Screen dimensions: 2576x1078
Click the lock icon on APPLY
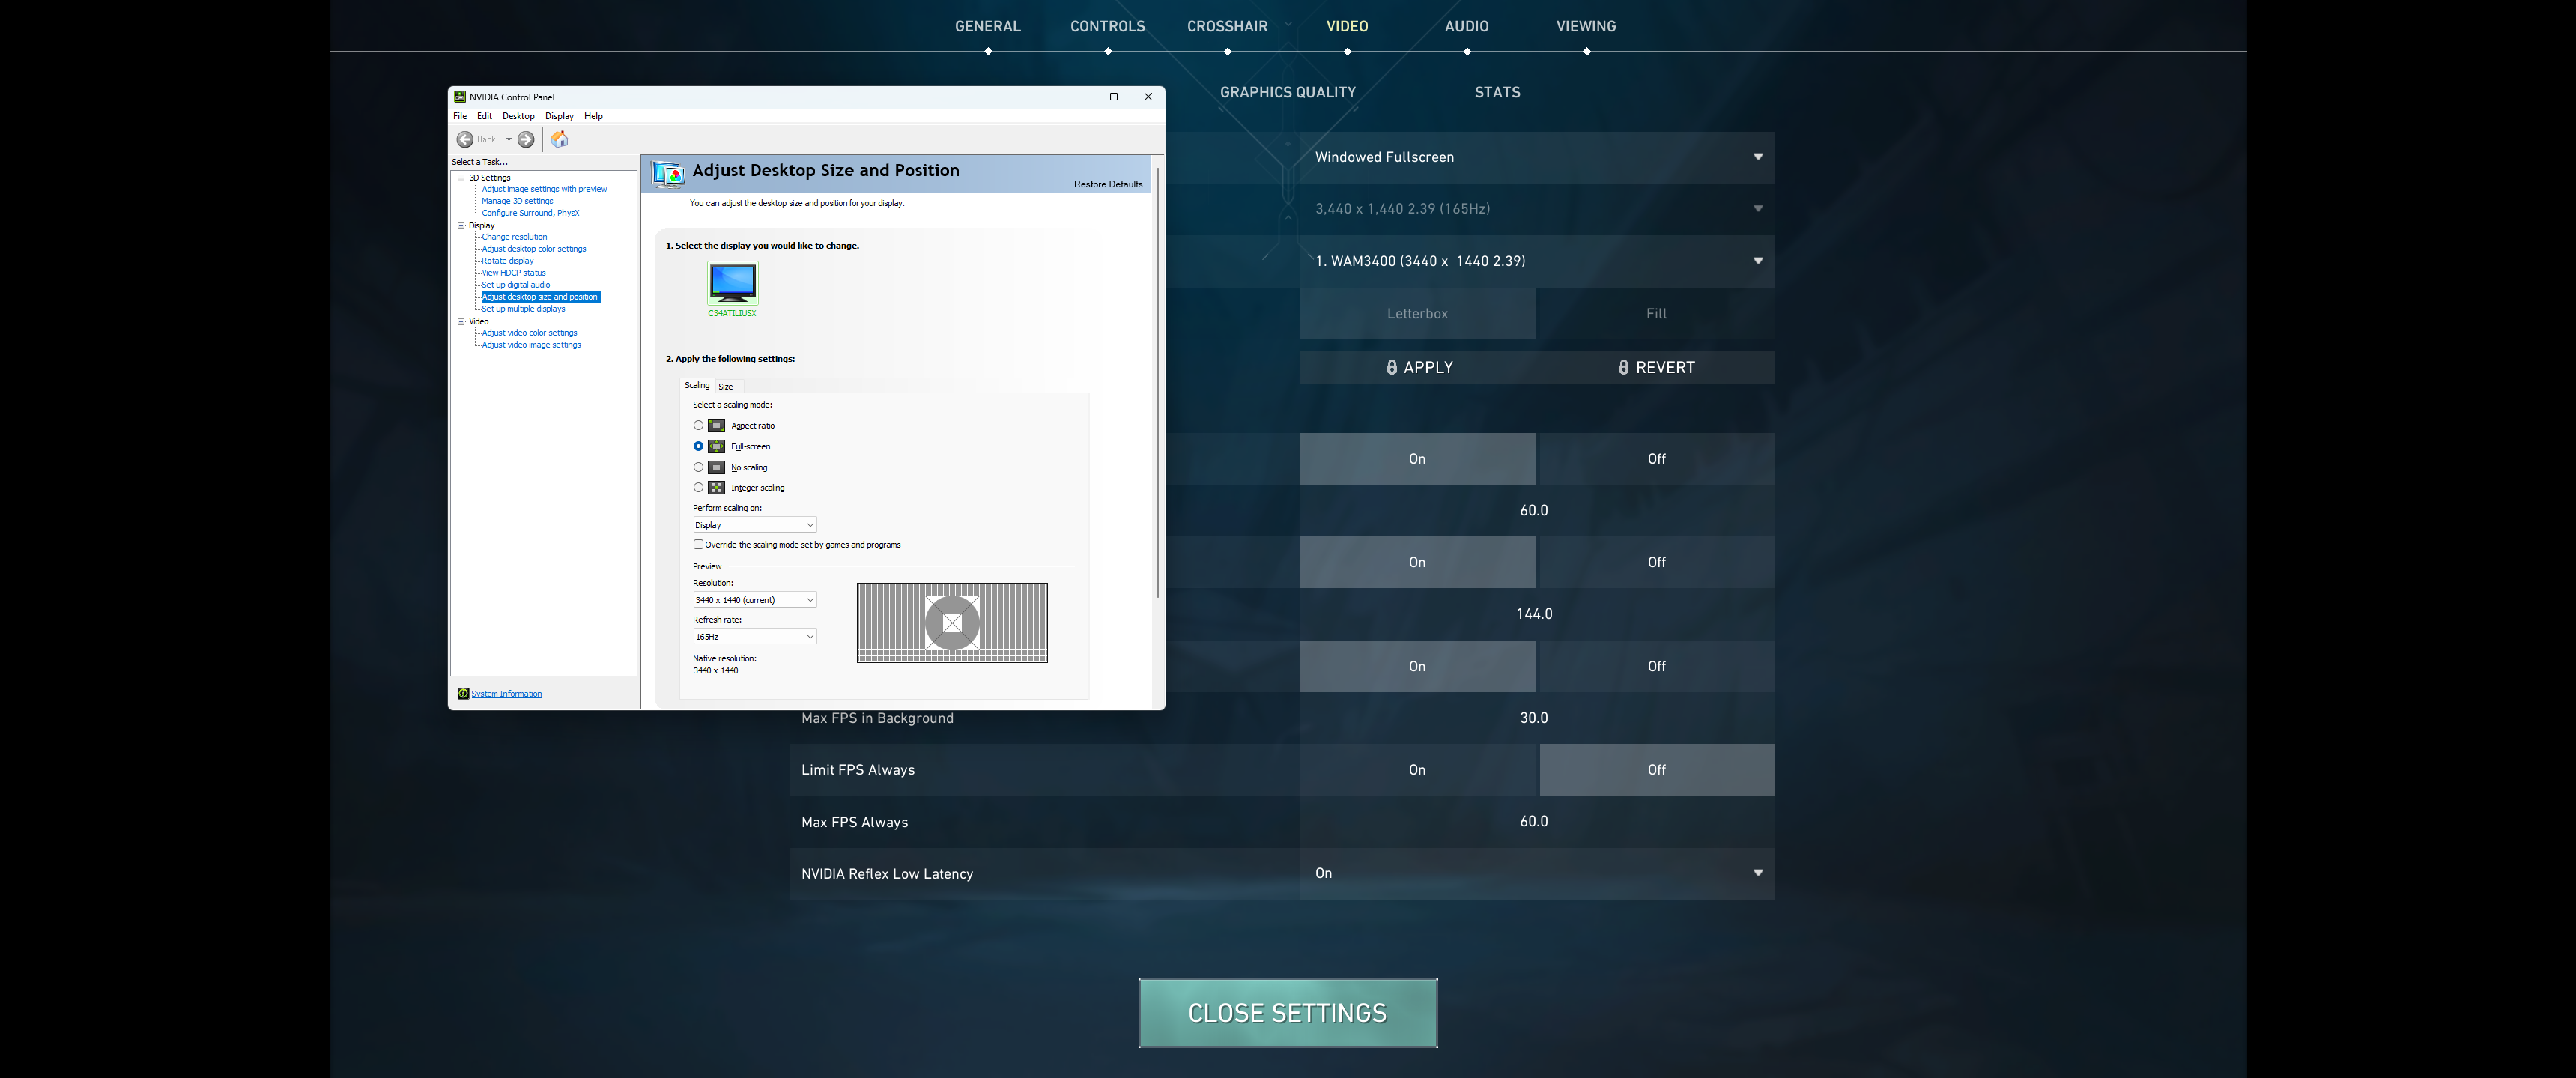pos(1391,367)
